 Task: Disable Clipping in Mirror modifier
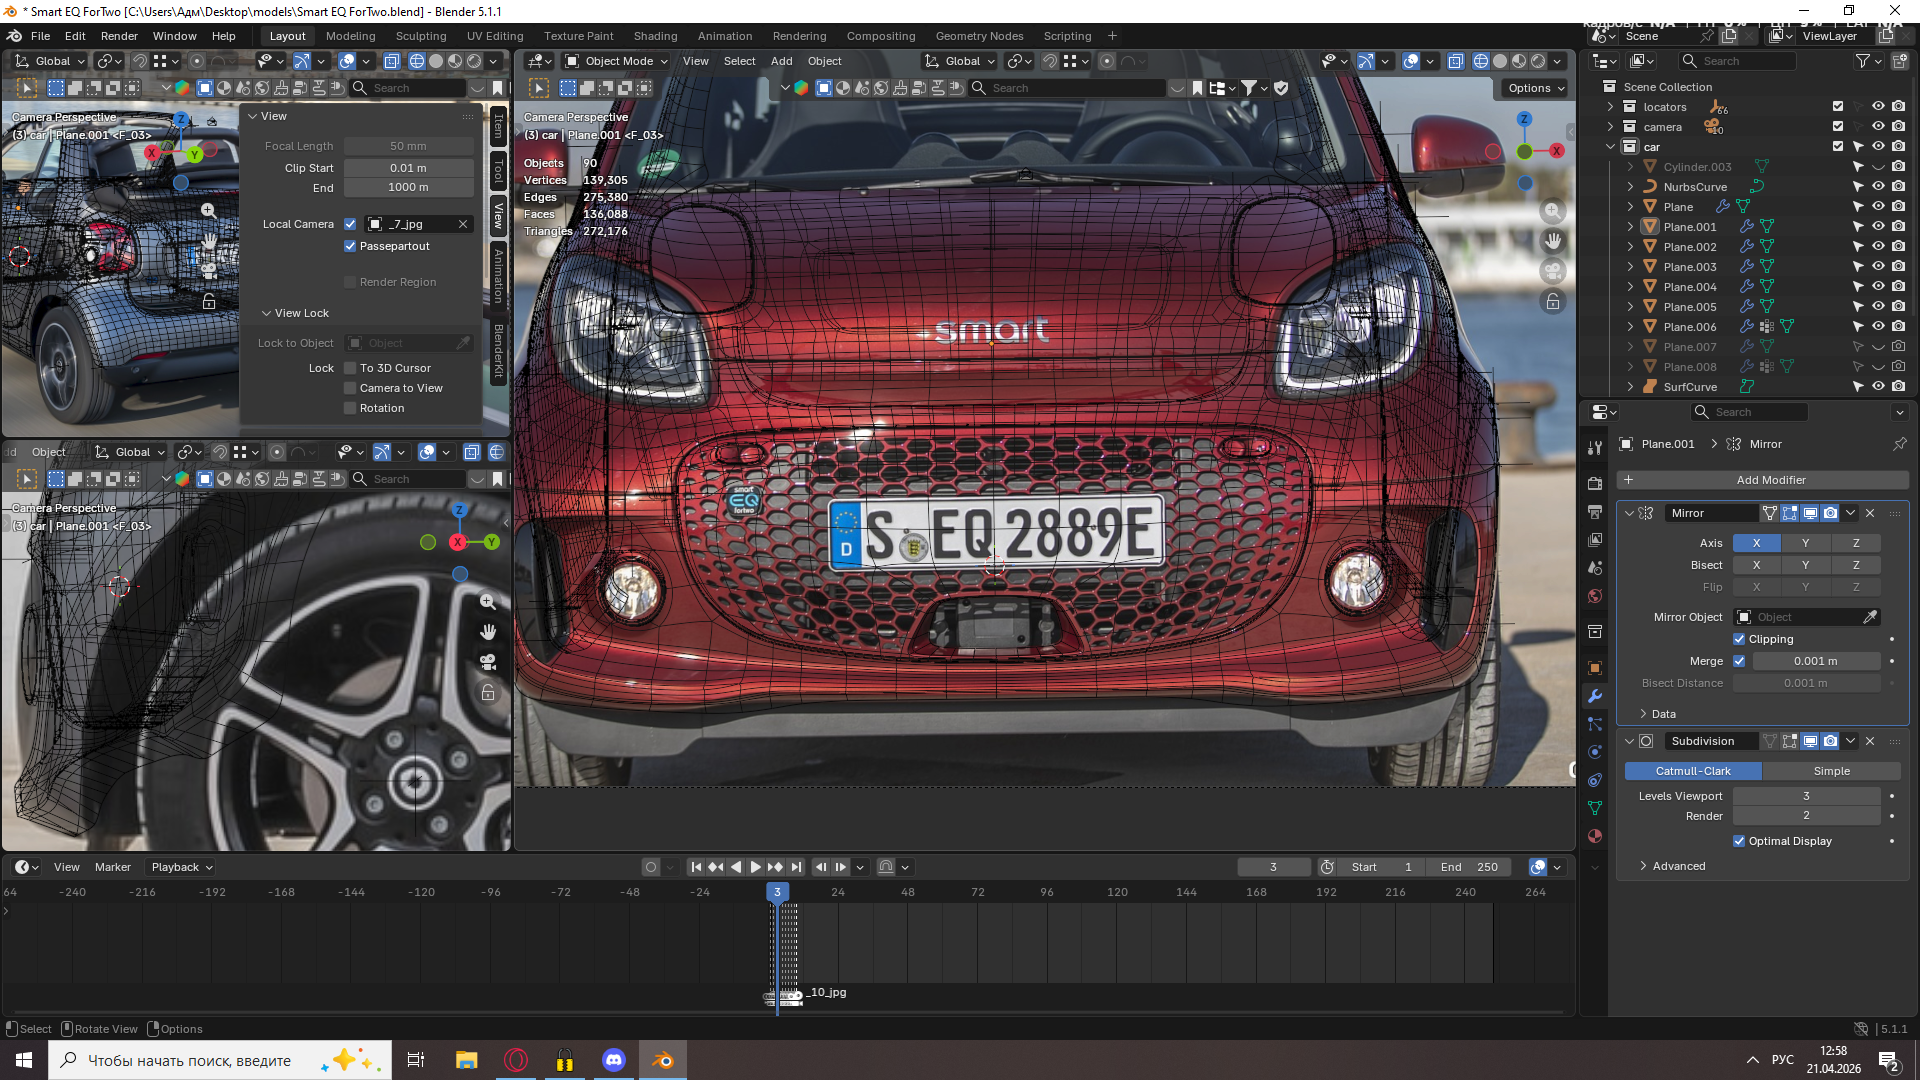pyautogui.click(x=1739, y=639)
